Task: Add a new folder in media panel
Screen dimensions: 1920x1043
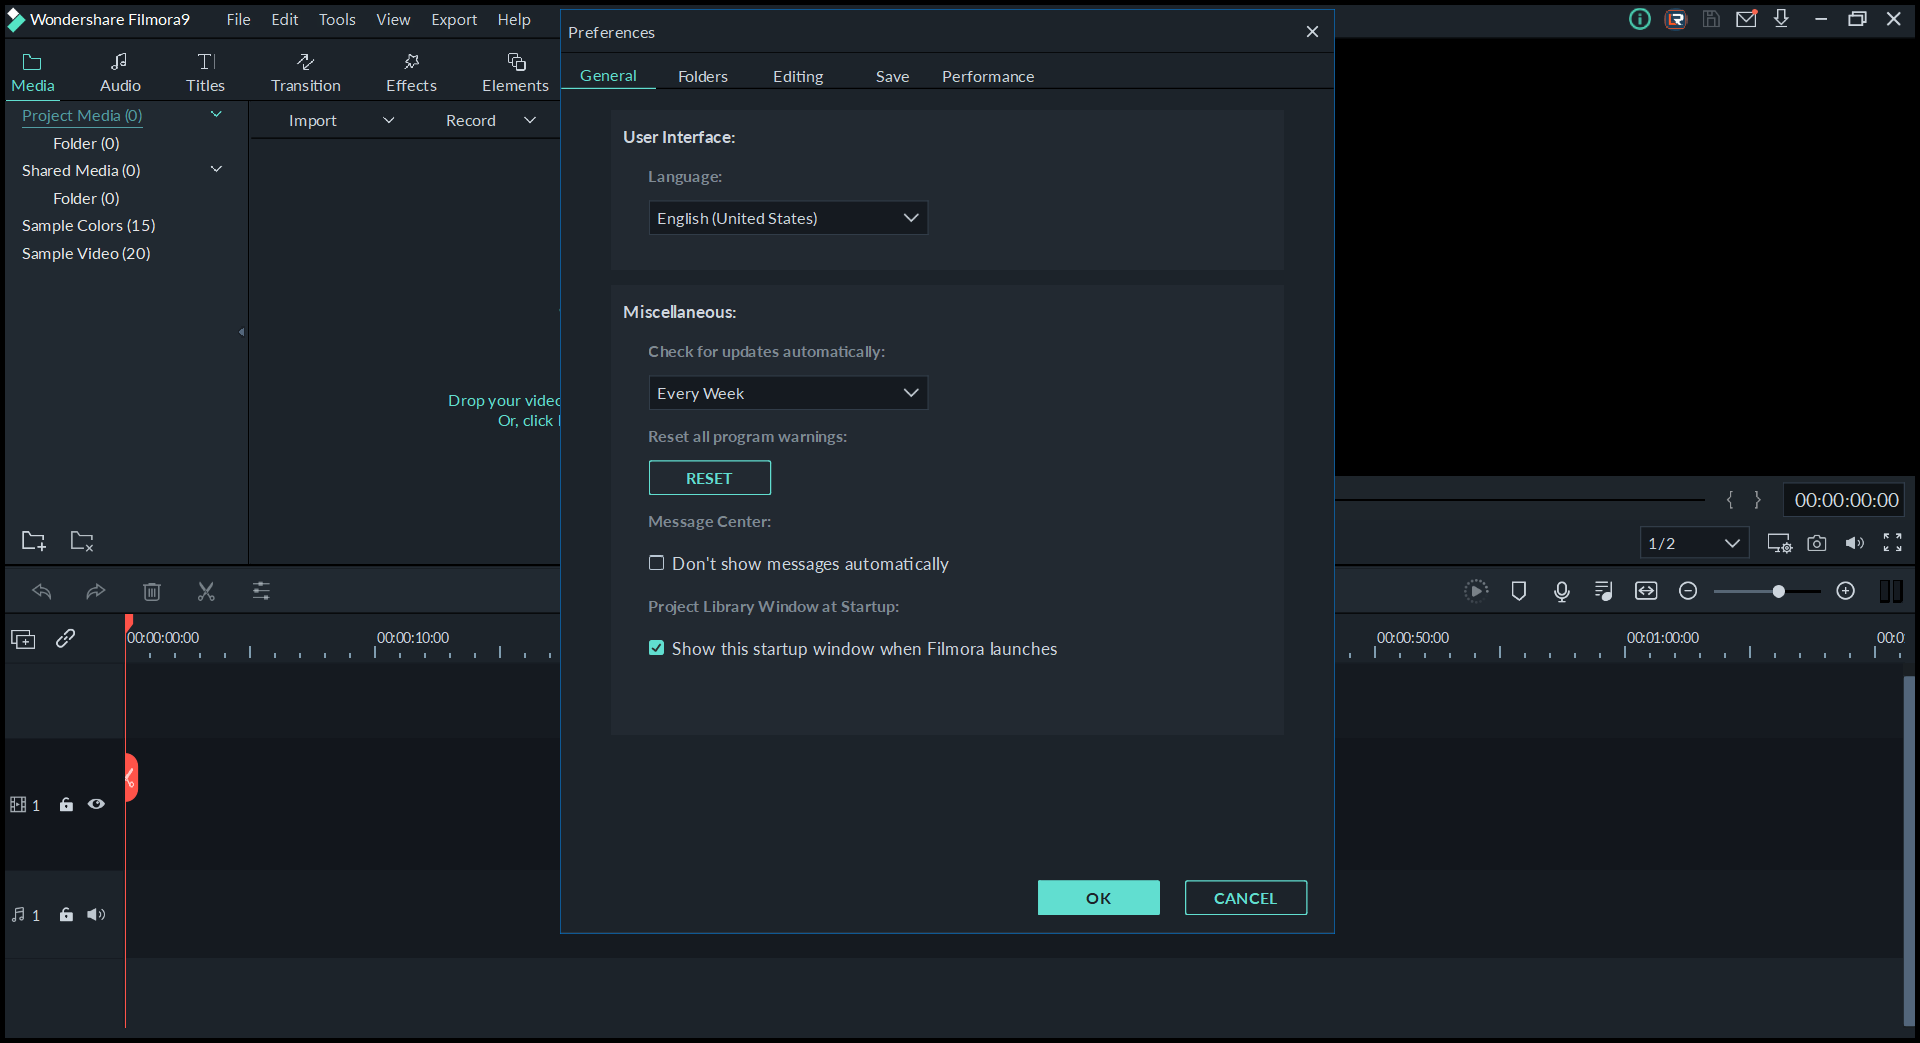Action: pos(33,541)
